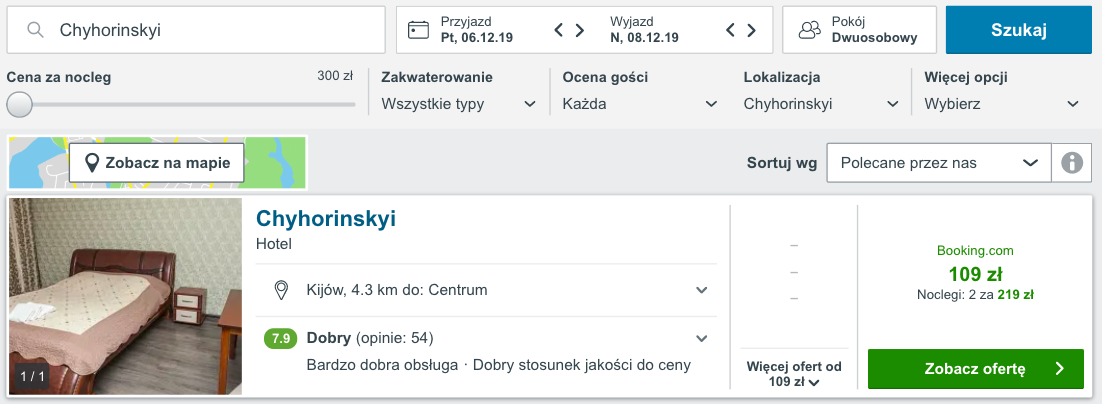Screen dimensions: 1102x404
Task: Open the Zakwaterowanie type dropdown
Action: pos(459,104)
